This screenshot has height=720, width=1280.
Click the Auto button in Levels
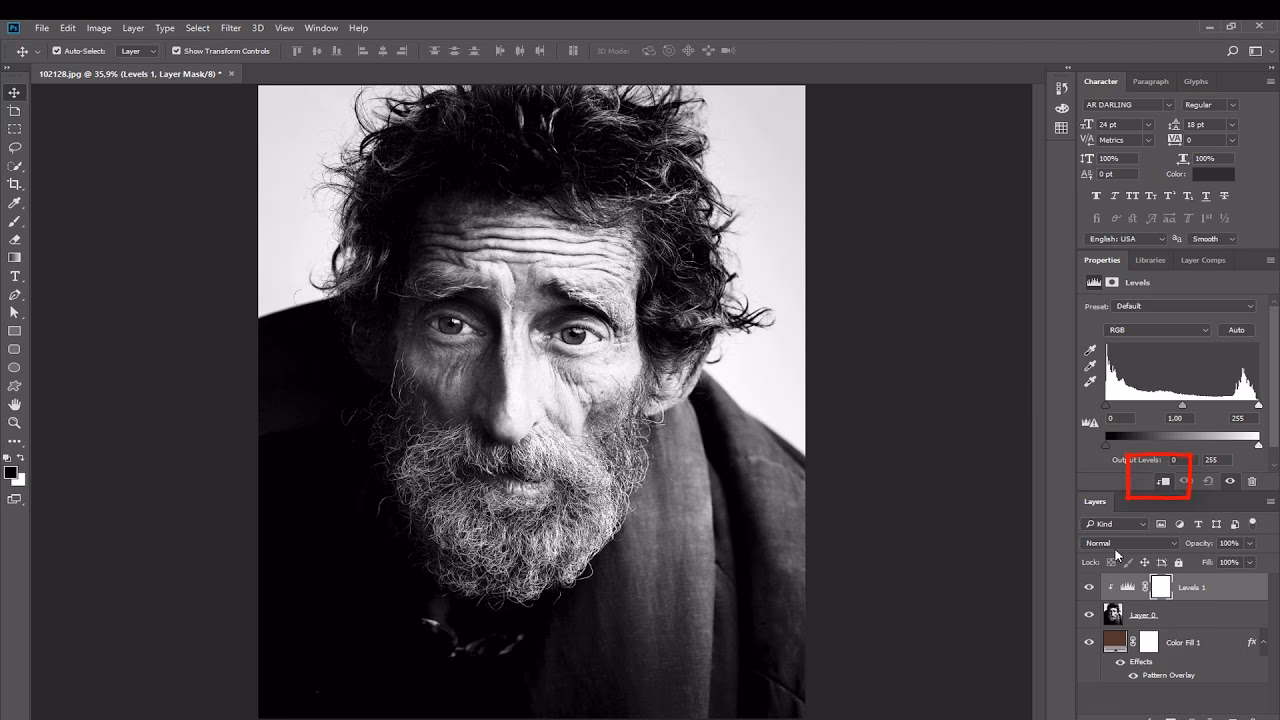(x=1237, y=329)
